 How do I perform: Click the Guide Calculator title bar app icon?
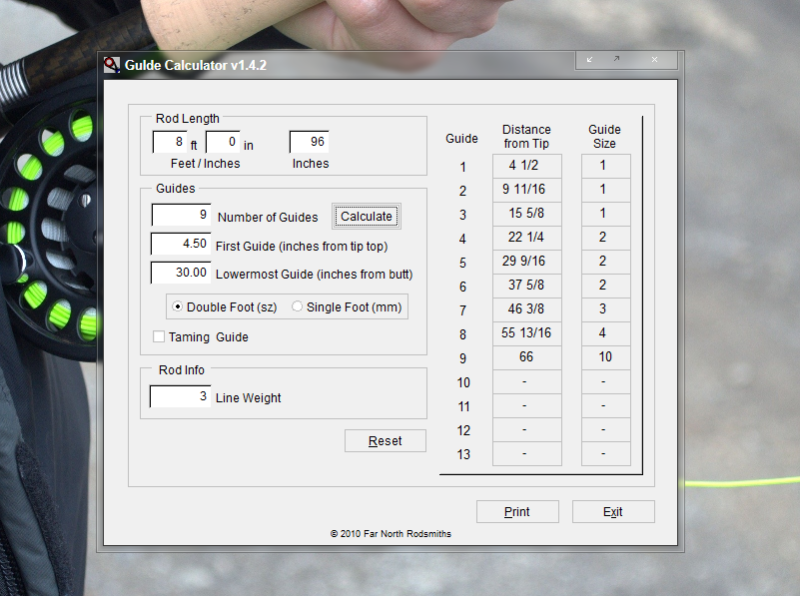(x=112, y=65)
